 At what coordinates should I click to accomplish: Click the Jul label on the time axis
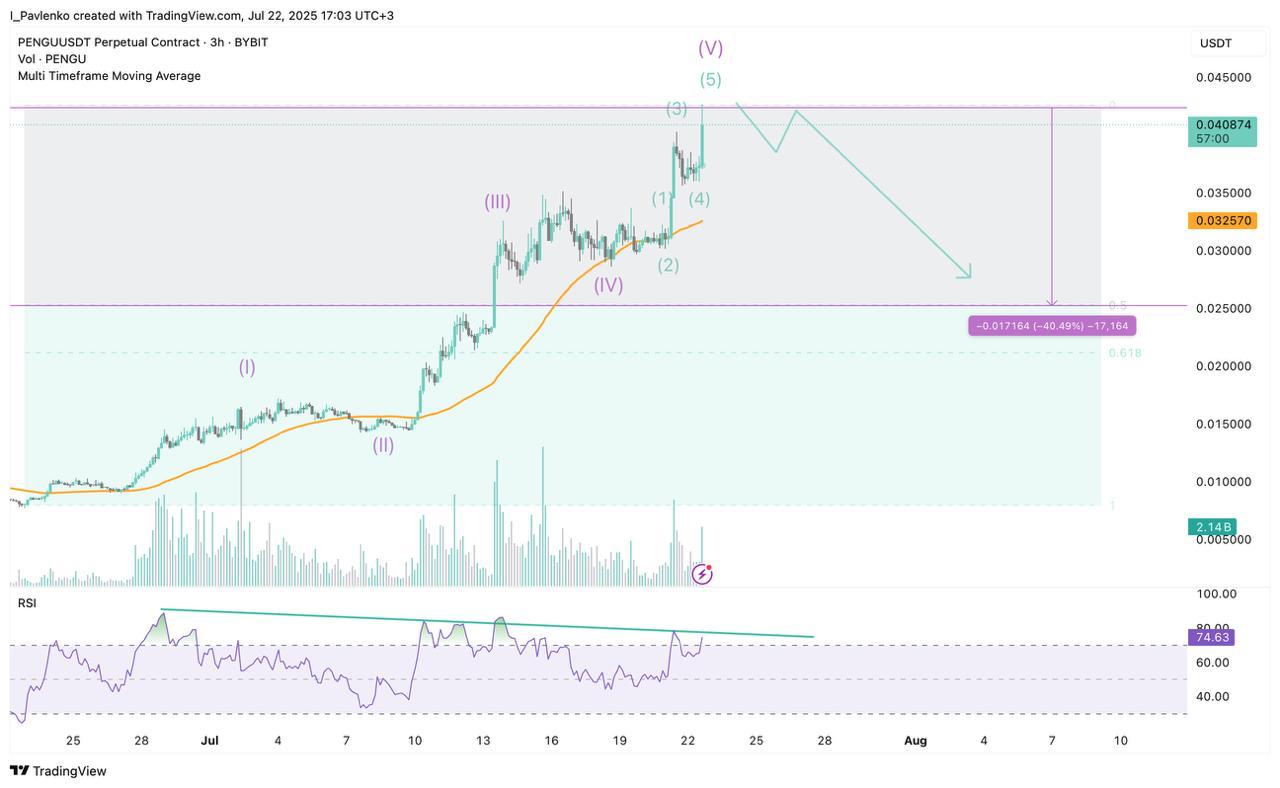point(210,741)
